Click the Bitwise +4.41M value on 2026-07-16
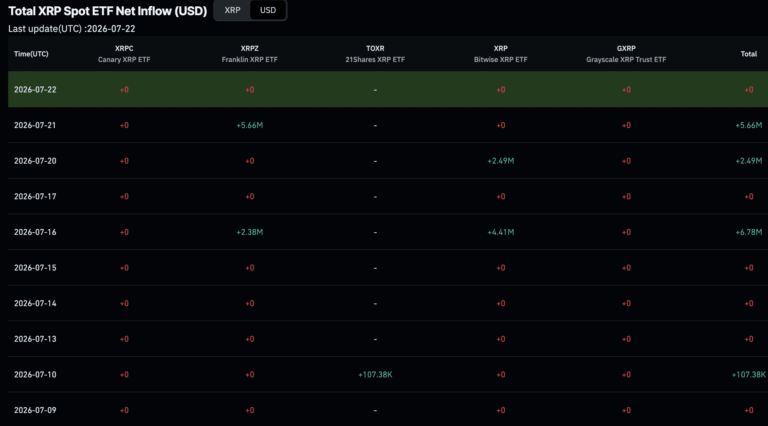768x426 pixels. coord(501,232)
